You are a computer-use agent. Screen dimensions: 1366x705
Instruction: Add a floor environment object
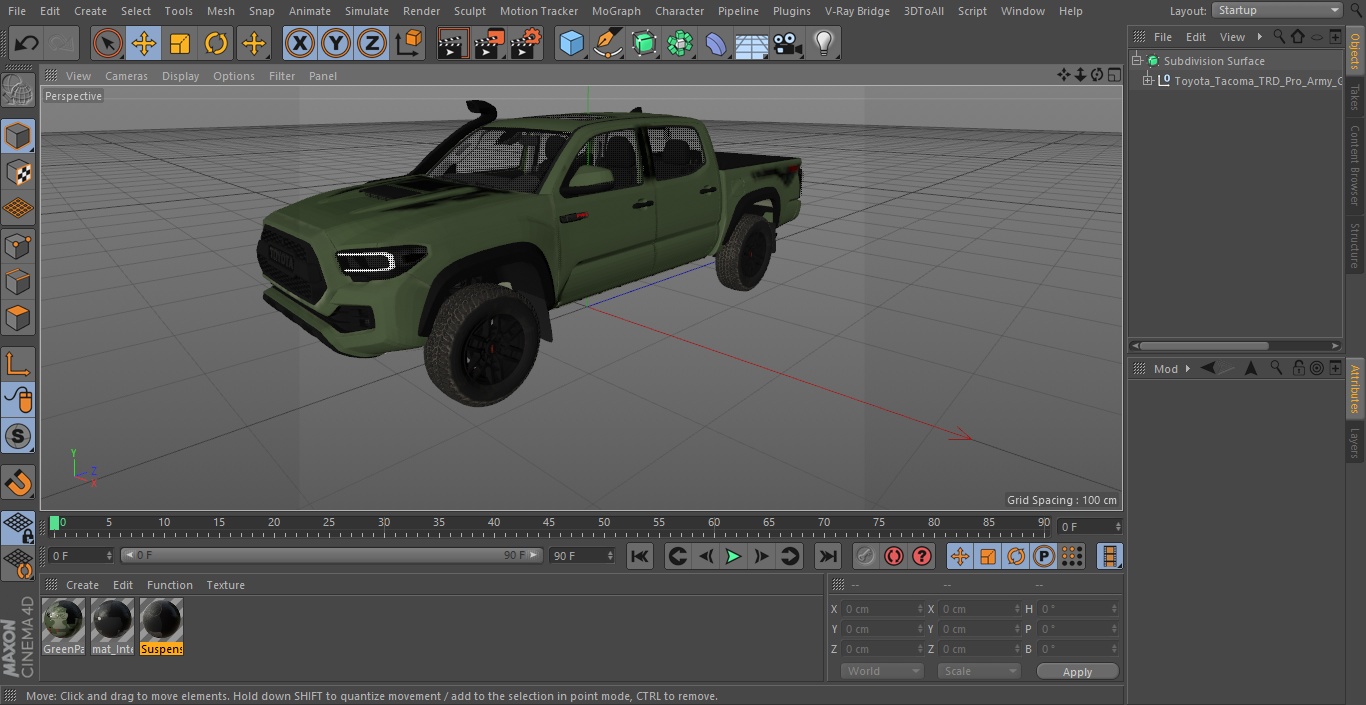pos(752,43)
